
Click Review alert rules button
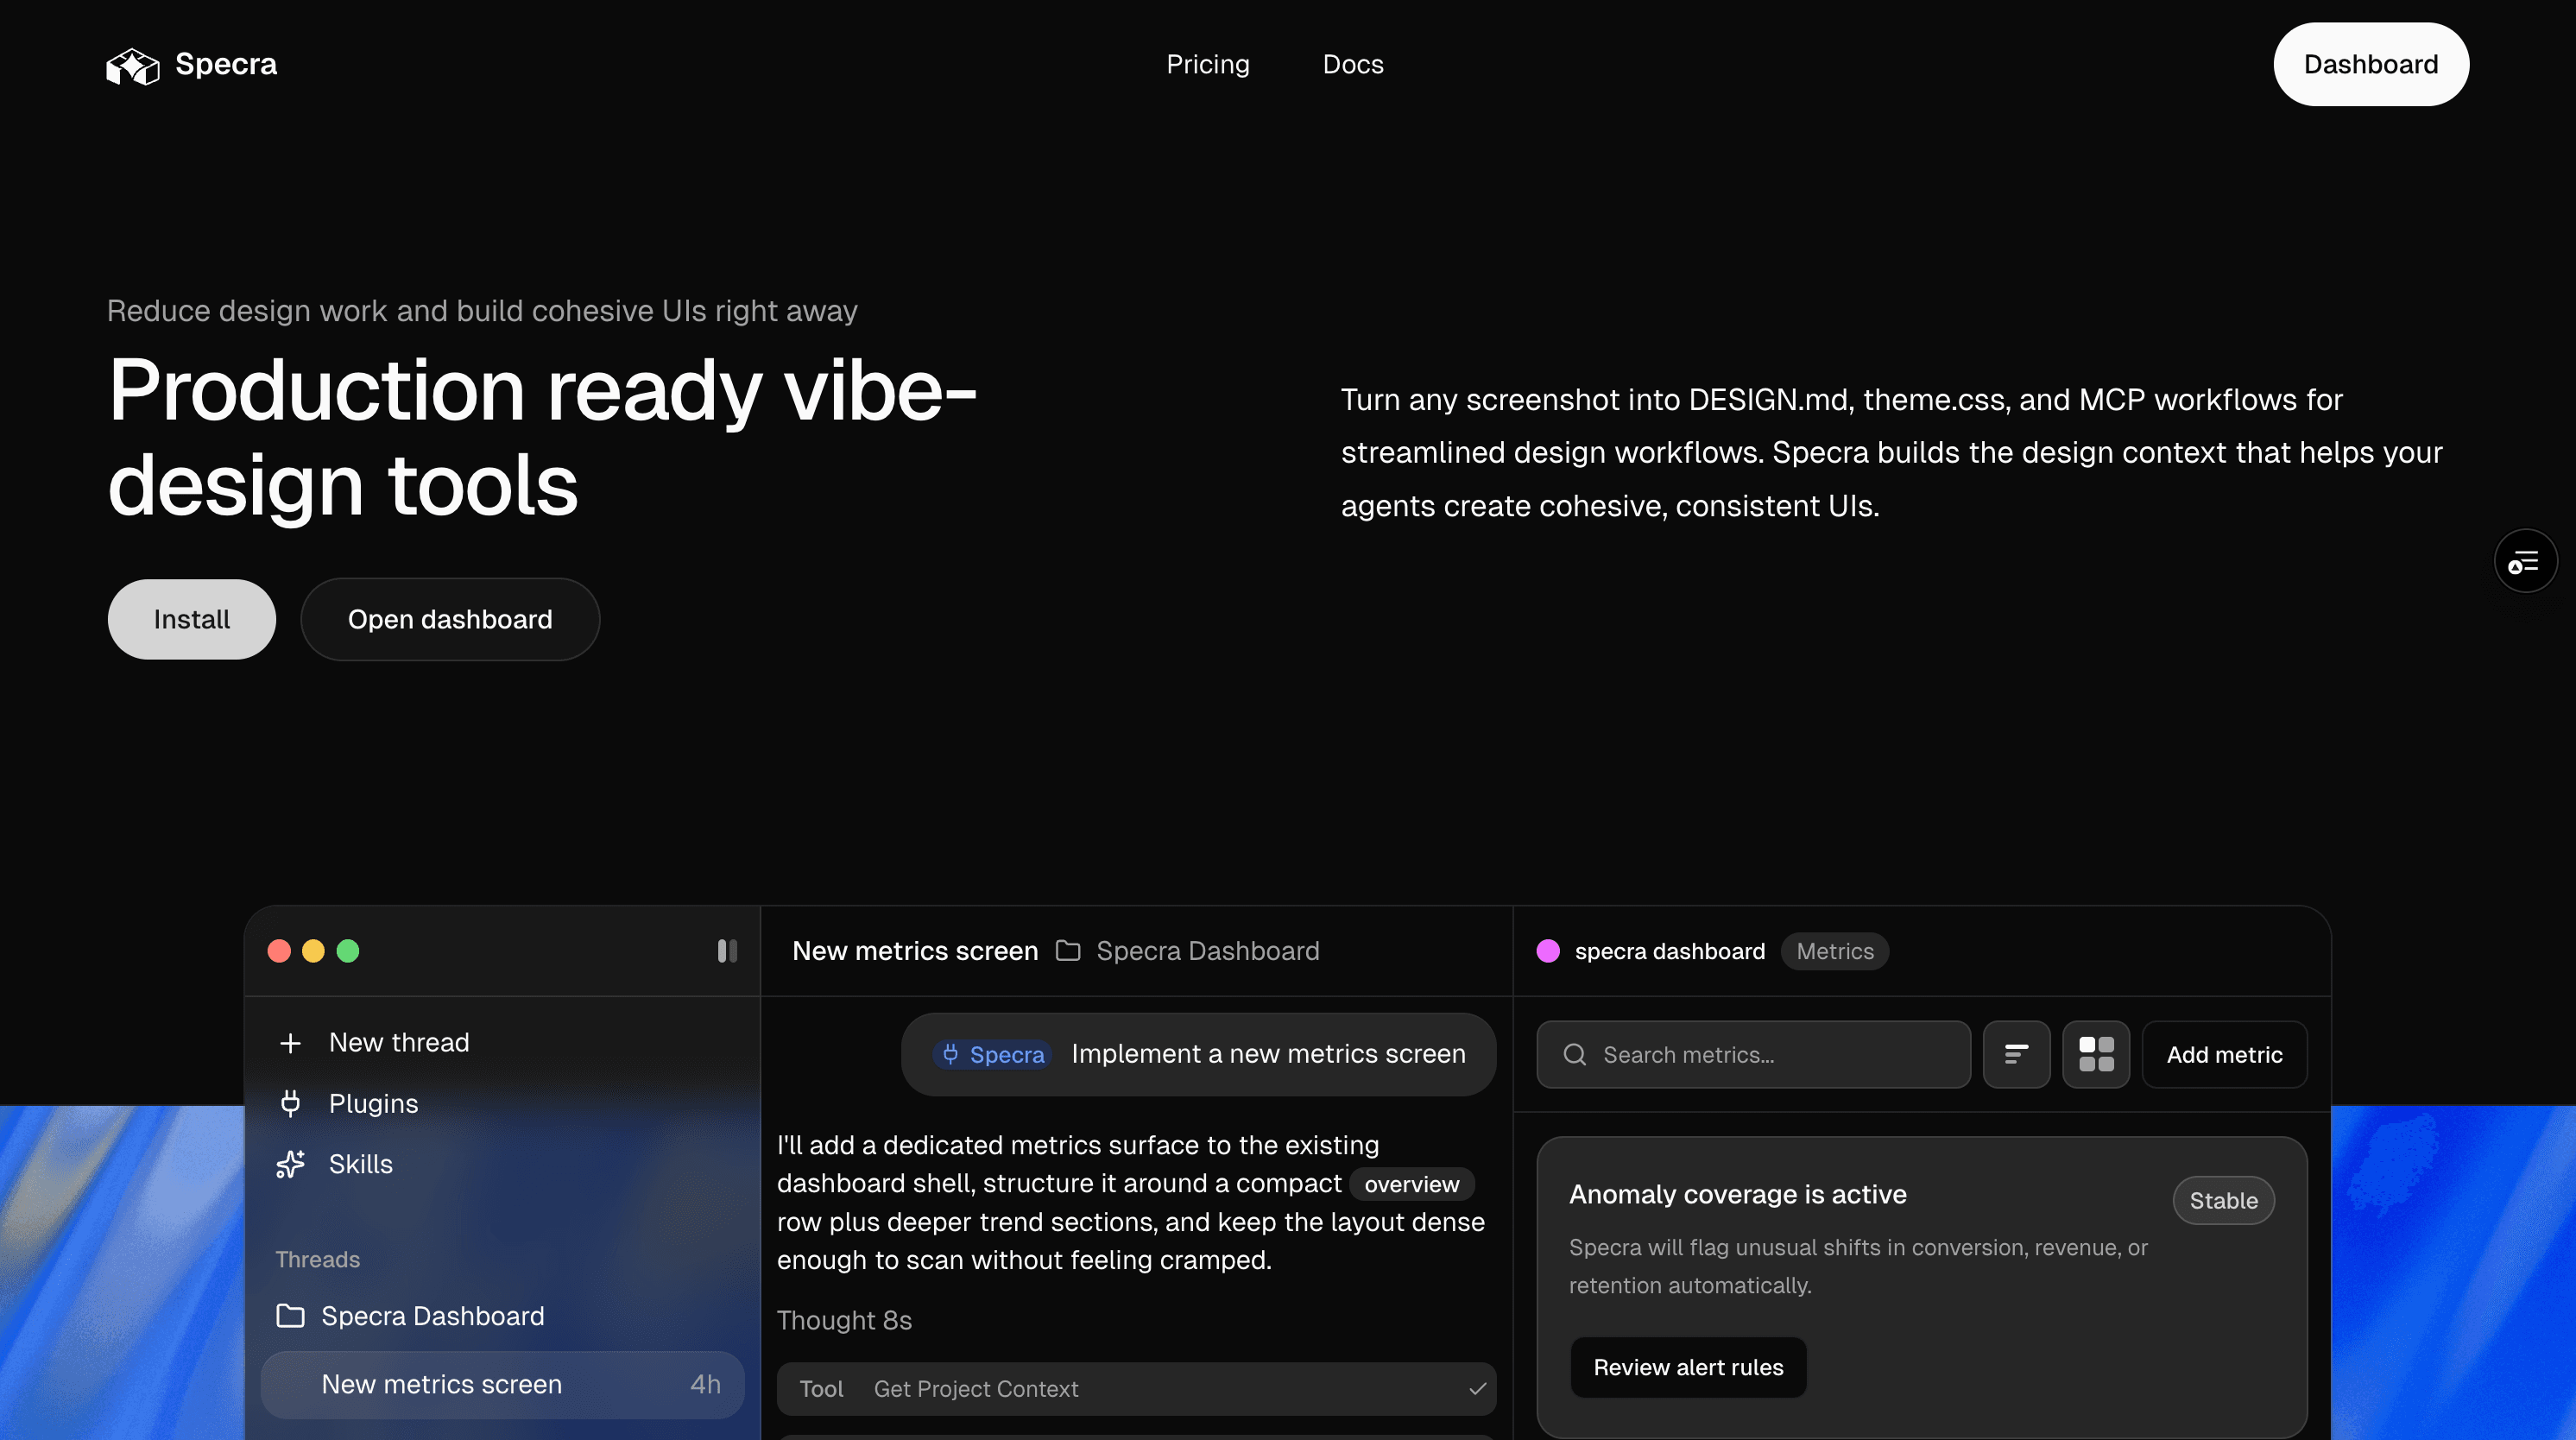[x=1688, y=1367]
